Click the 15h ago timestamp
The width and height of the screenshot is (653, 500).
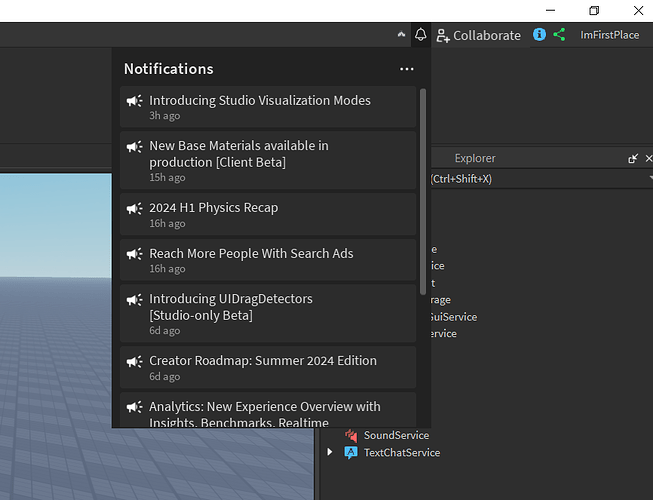(167, 177)
